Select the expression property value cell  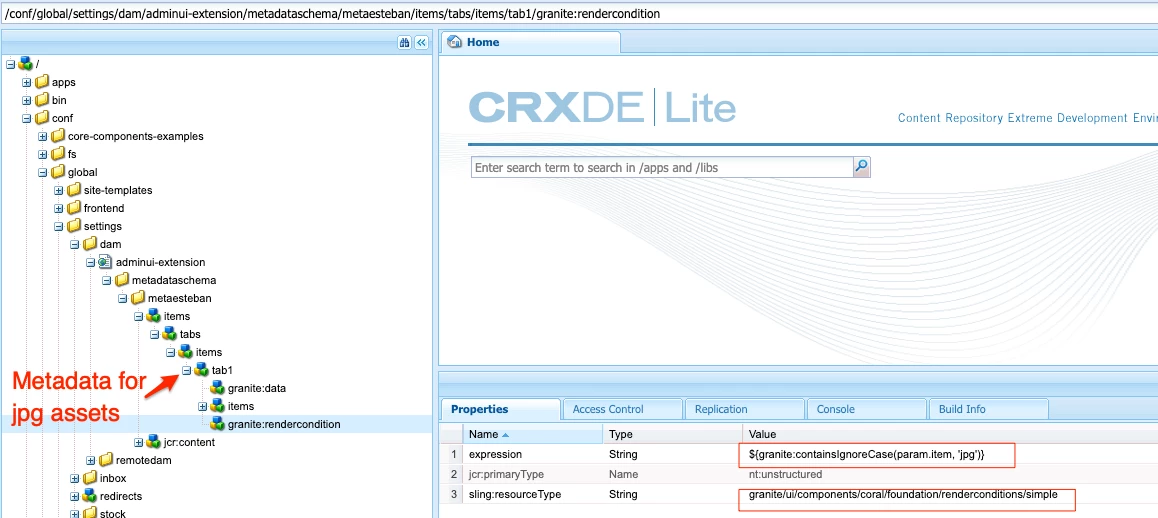tap(950, 454)
